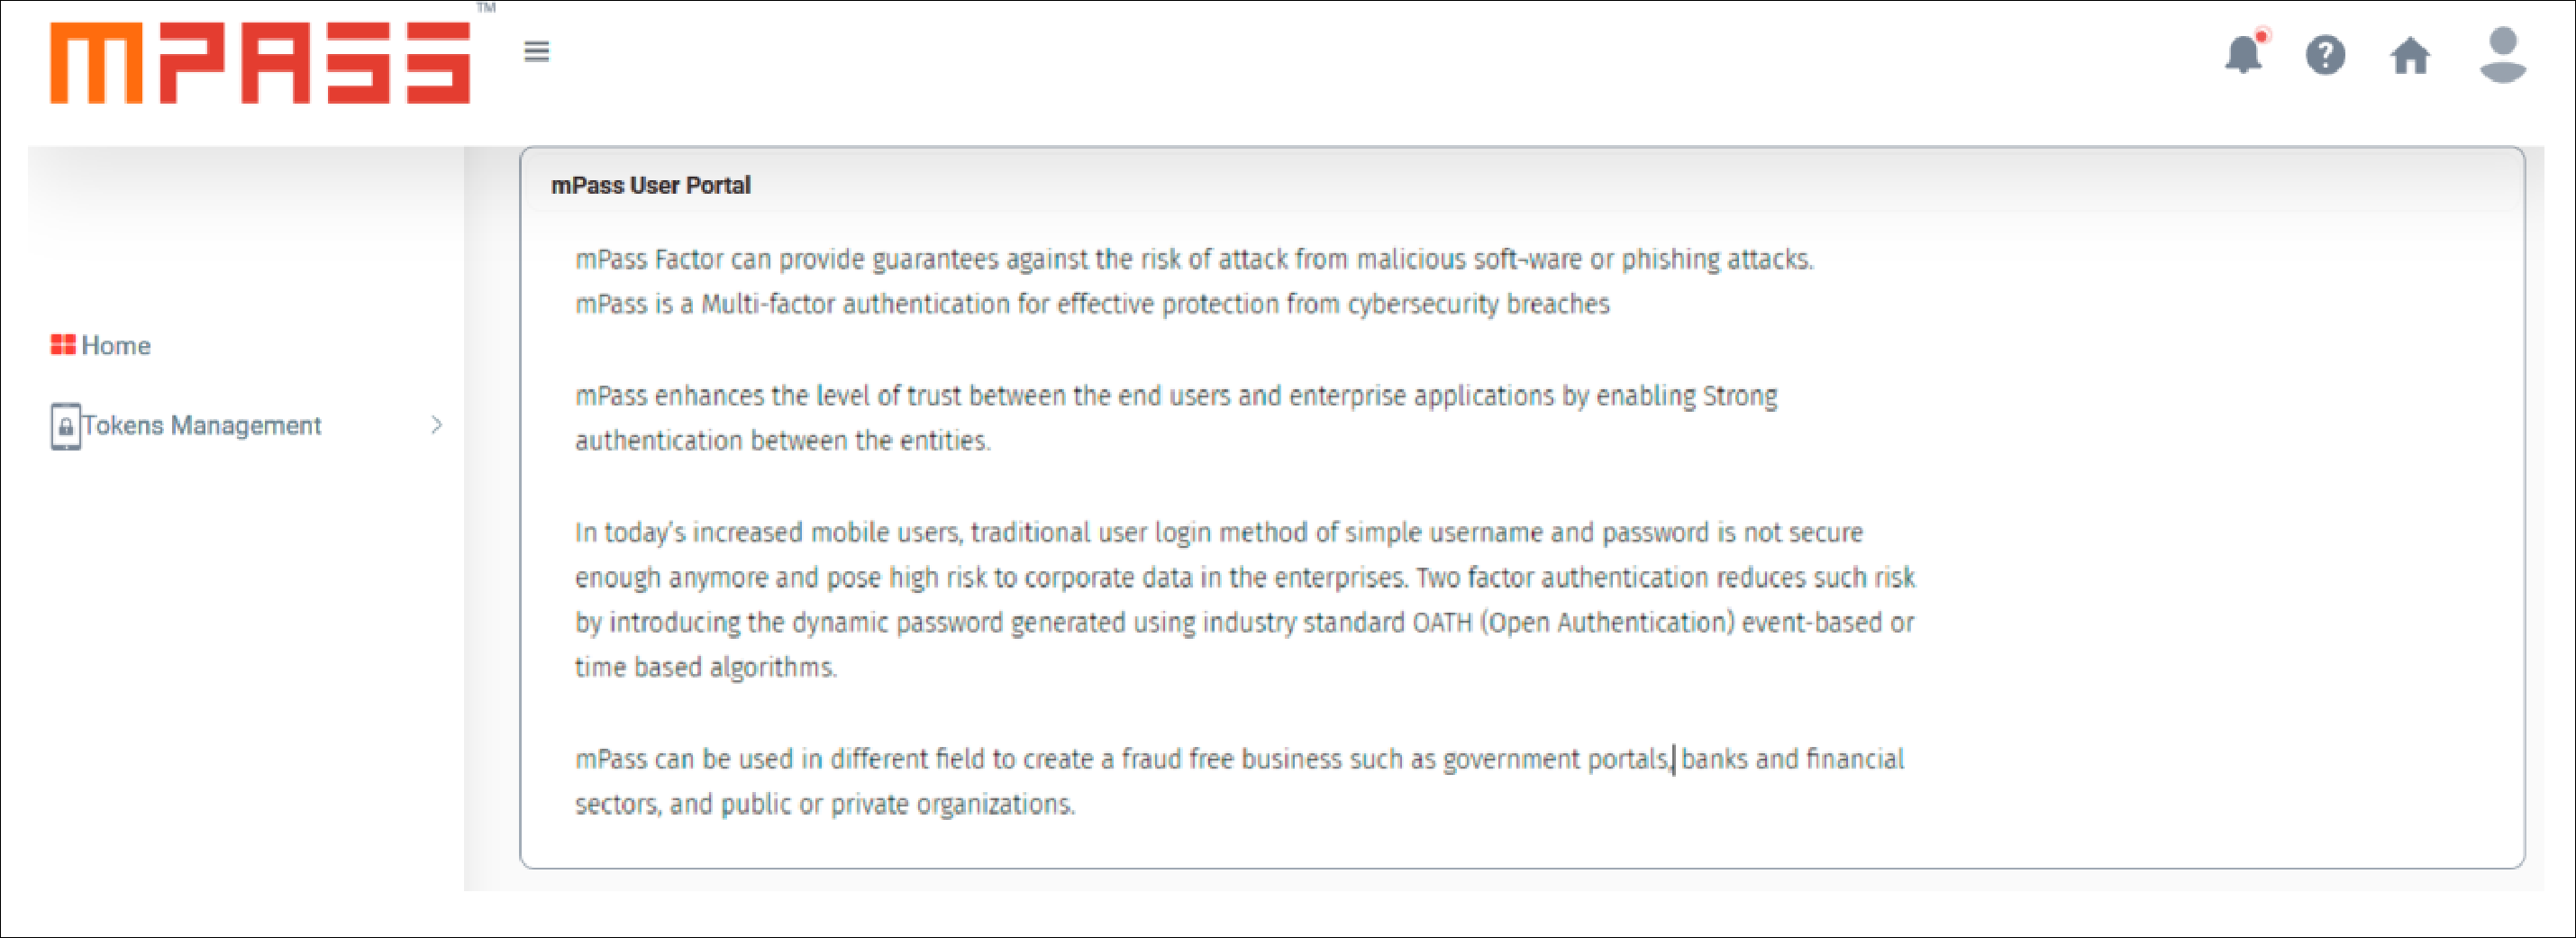Click the Tokens Management lock icon
This screenshot has height=938, width=2576.
[x=66, y=426]
